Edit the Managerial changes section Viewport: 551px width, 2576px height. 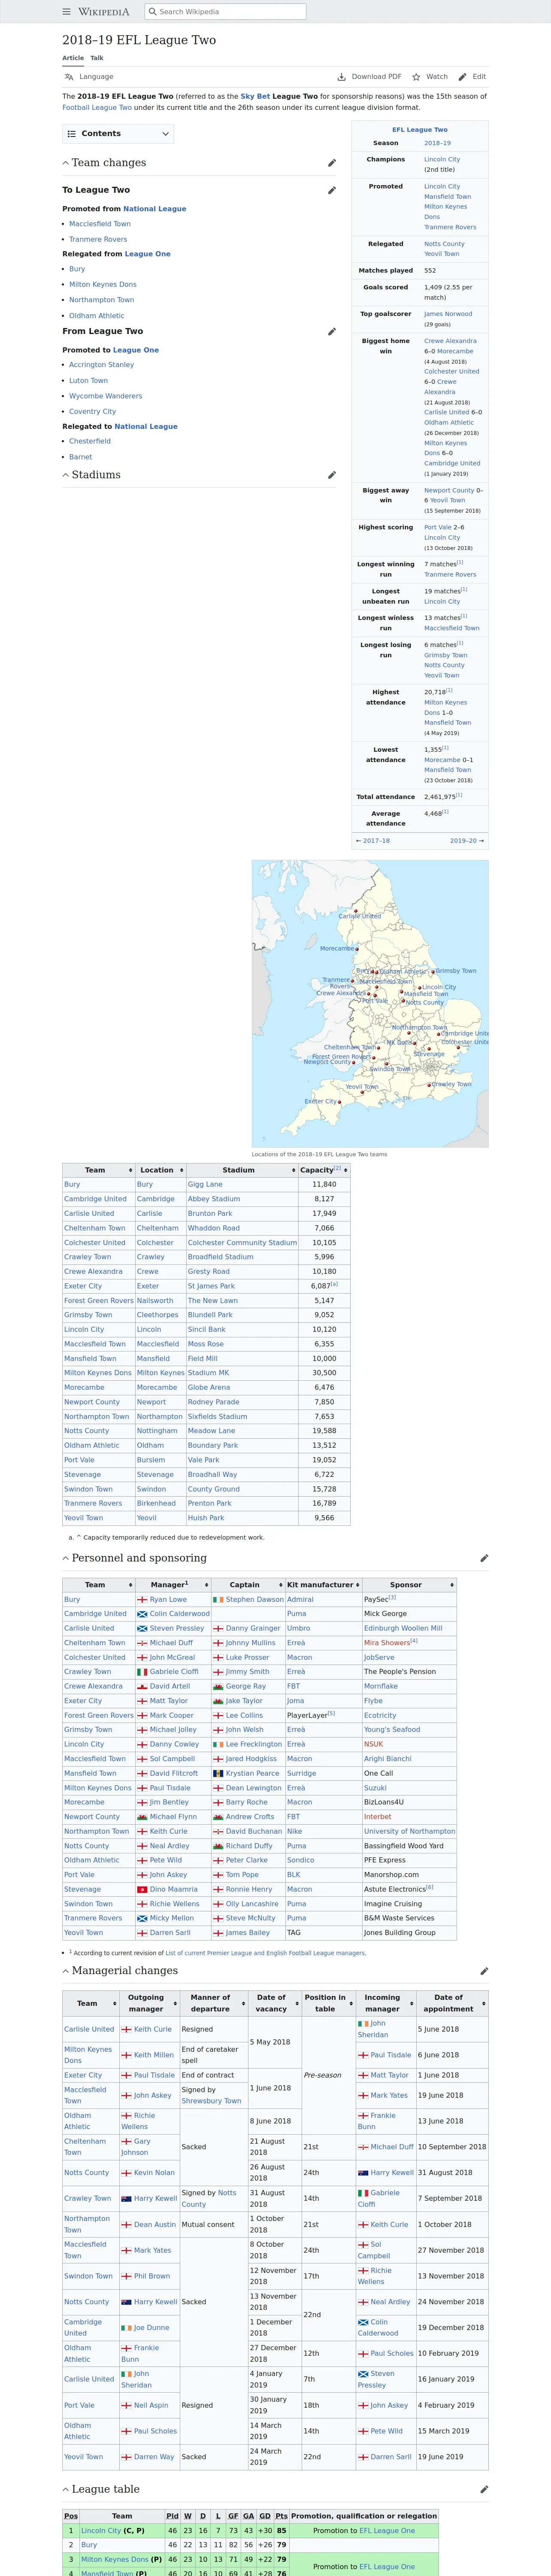[484, 1971]
